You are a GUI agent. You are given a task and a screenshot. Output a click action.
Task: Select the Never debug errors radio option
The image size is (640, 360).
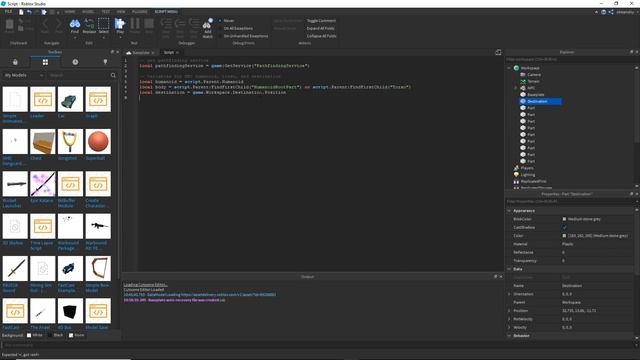pyautogui.click(x=220, y=20)
